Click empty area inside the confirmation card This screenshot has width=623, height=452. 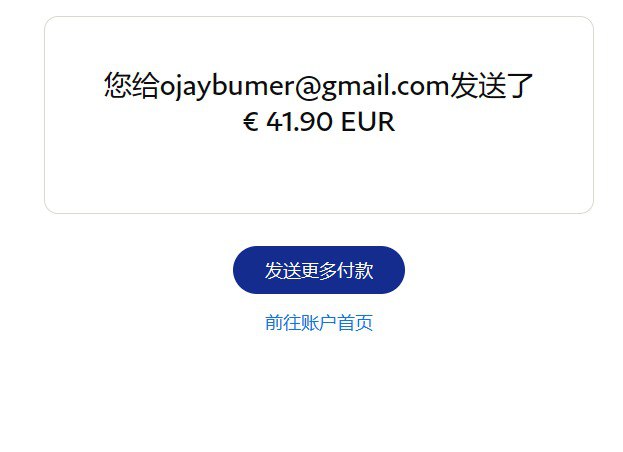point(319,175)
